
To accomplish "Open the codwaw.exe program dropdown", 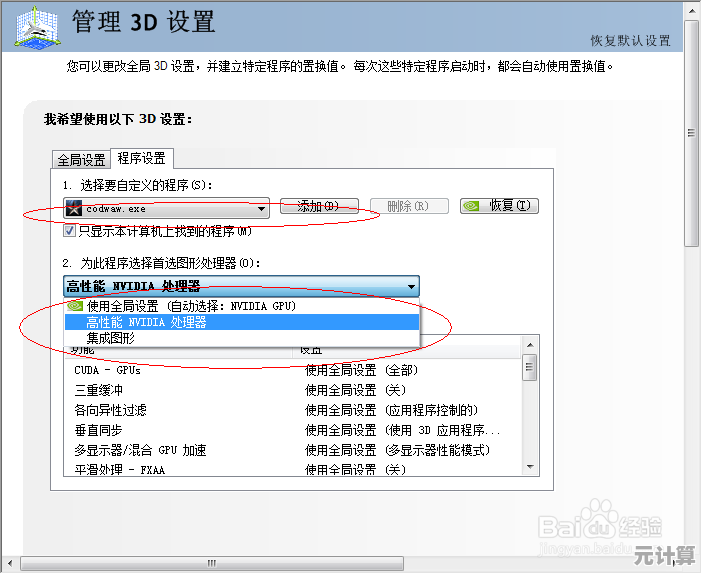I will (x=262, y=208).
